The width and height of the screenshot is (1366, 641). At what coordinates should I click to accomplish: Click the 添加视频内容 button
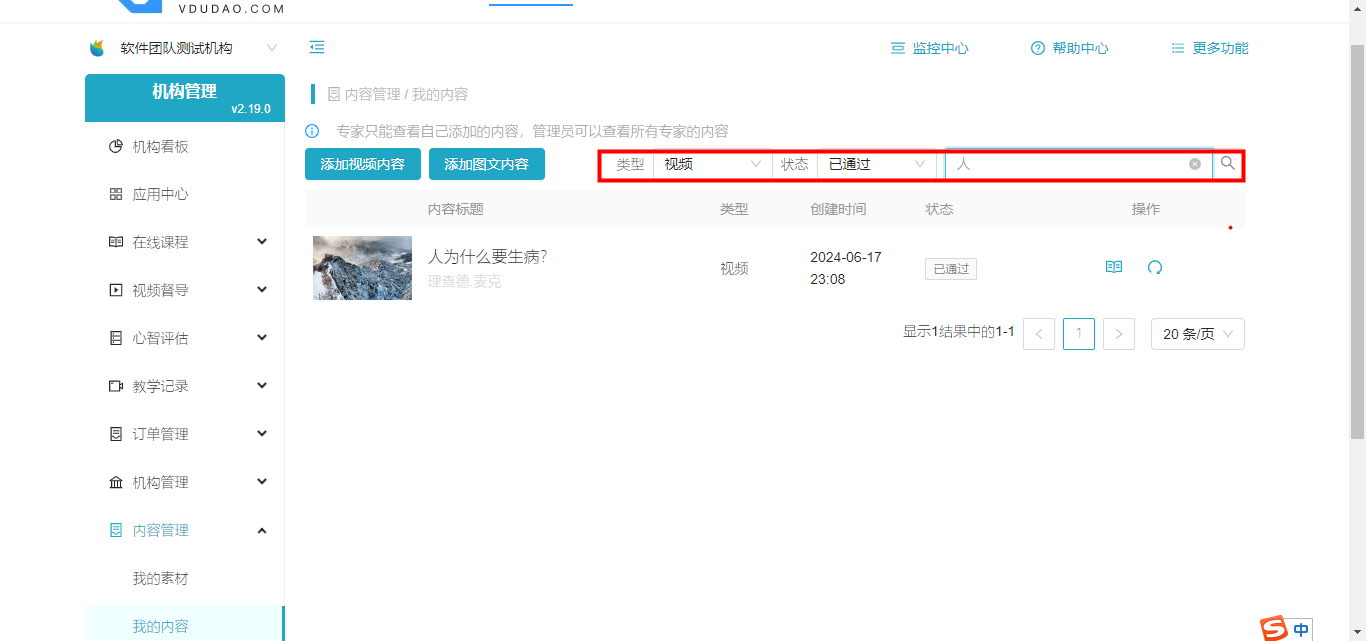[363, 164]
